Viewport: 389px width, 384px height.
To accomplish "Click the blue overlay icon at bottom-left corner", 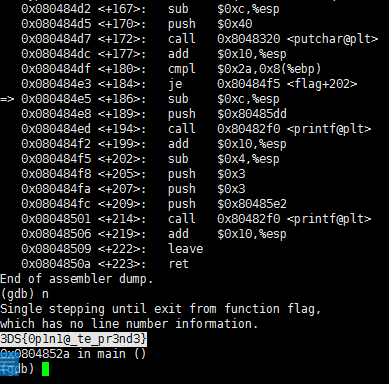I will 9,363.
